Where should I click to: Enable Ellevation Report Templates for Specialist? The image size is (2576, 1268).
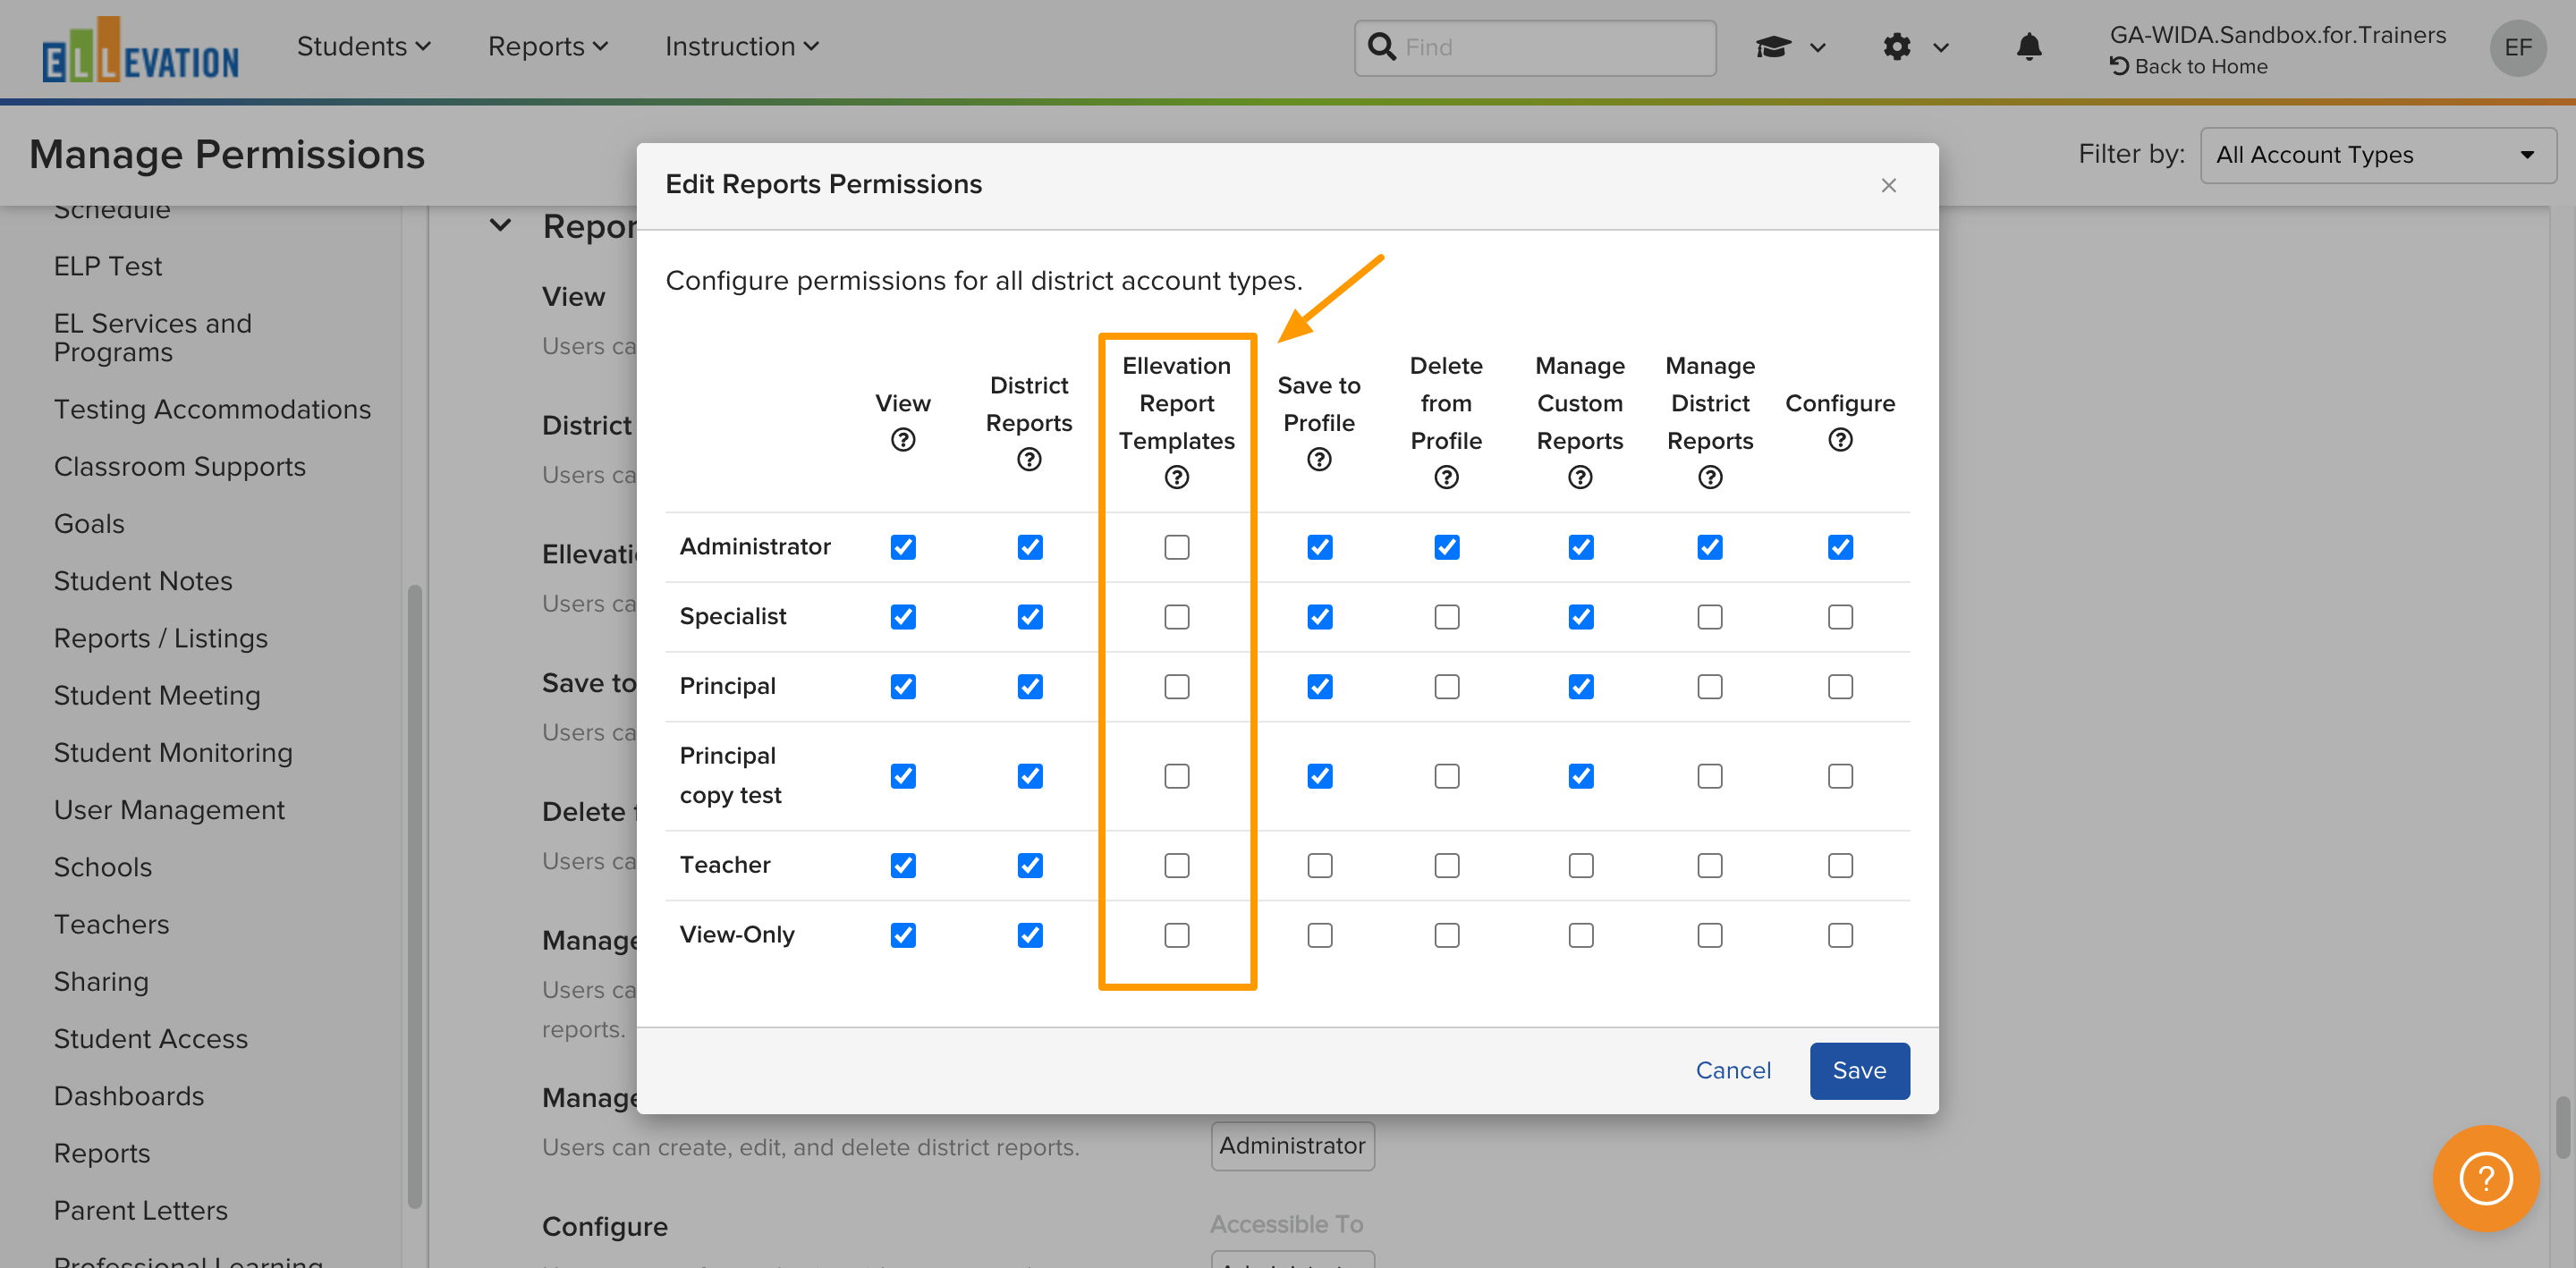1176,617
